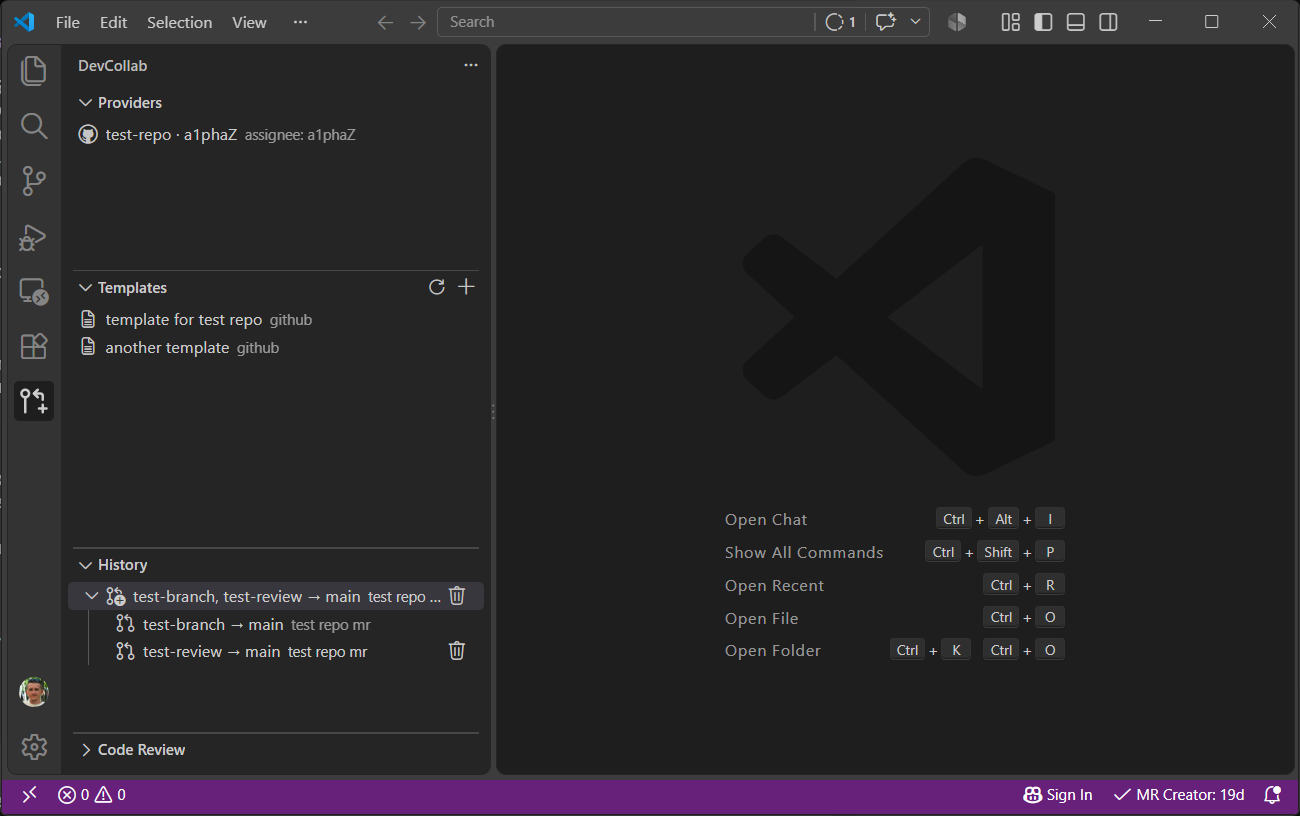Open the DevCollab panel more actions
Viewport: 1300px width, 816px height.
pos(471,66)
